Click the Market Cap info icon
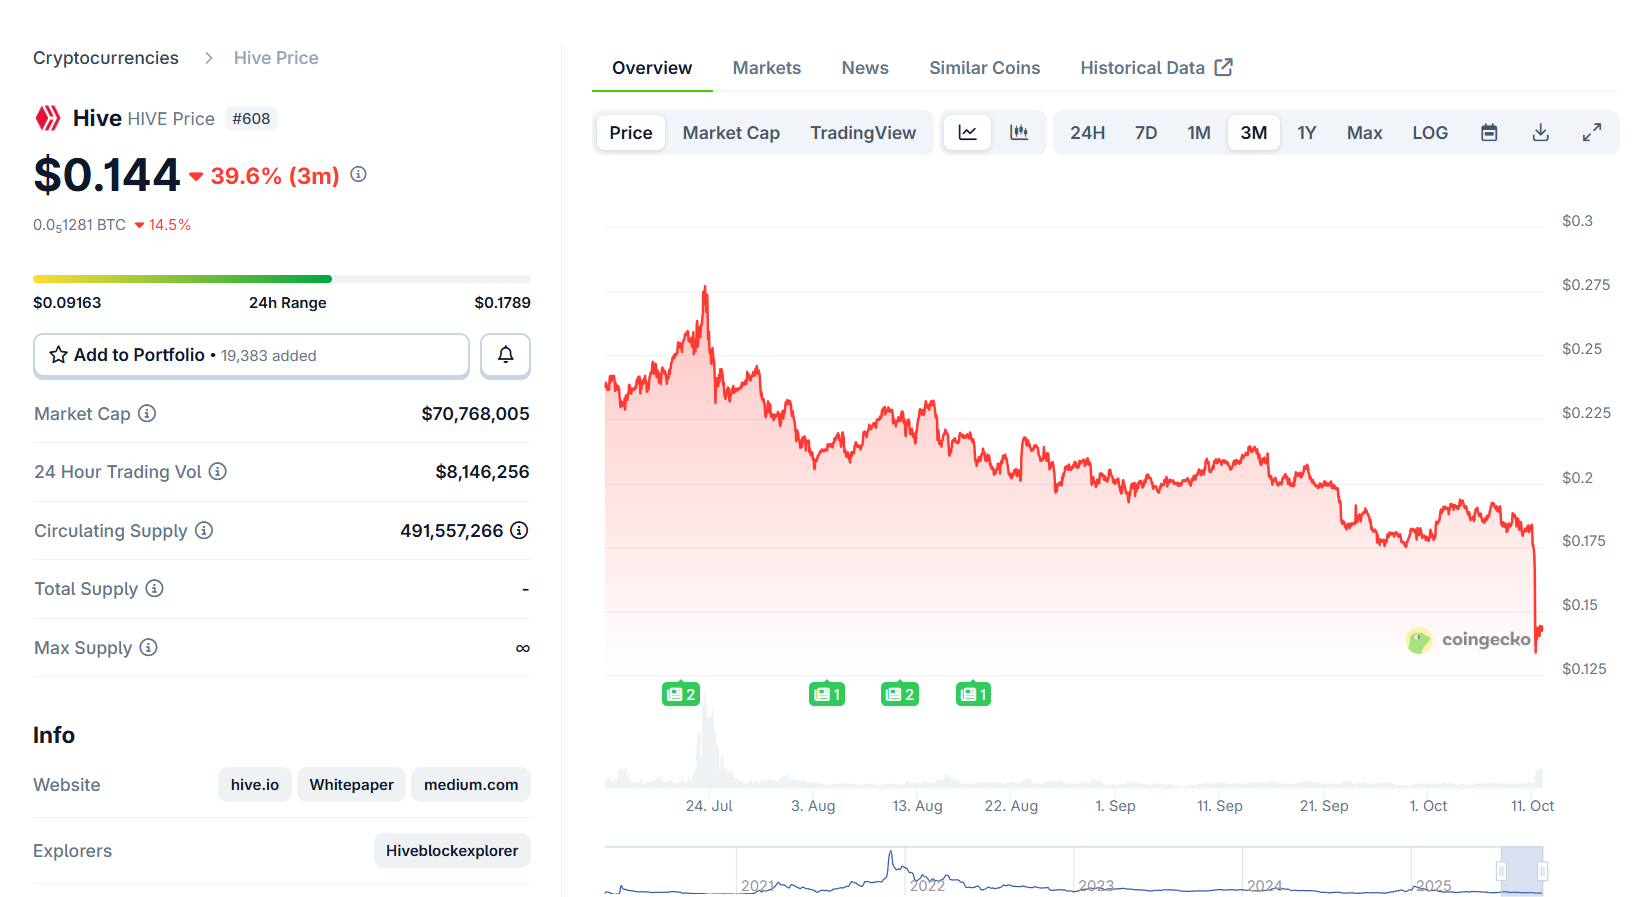 (x=147, y=413)
